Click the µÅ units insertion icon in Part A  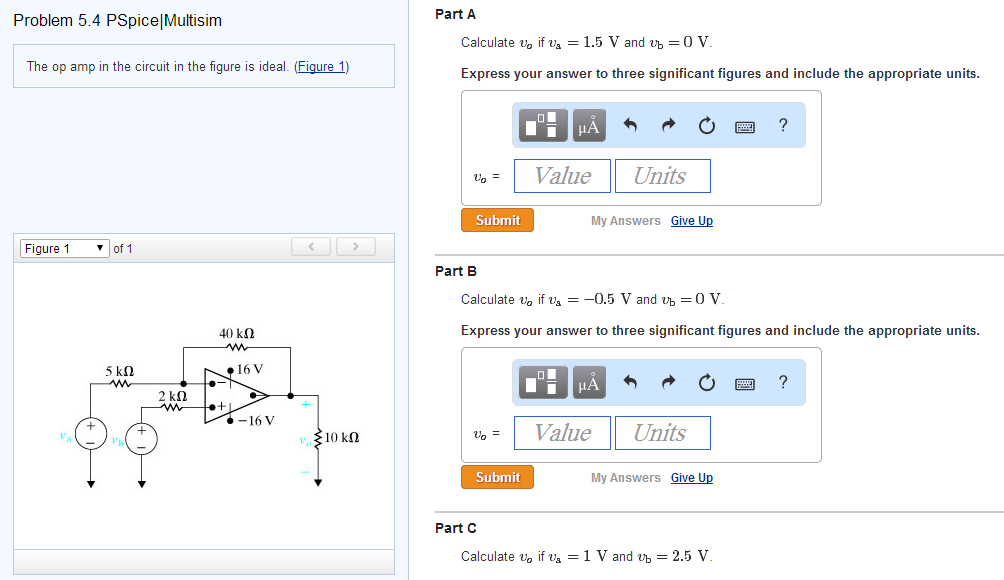click(588, 124)
